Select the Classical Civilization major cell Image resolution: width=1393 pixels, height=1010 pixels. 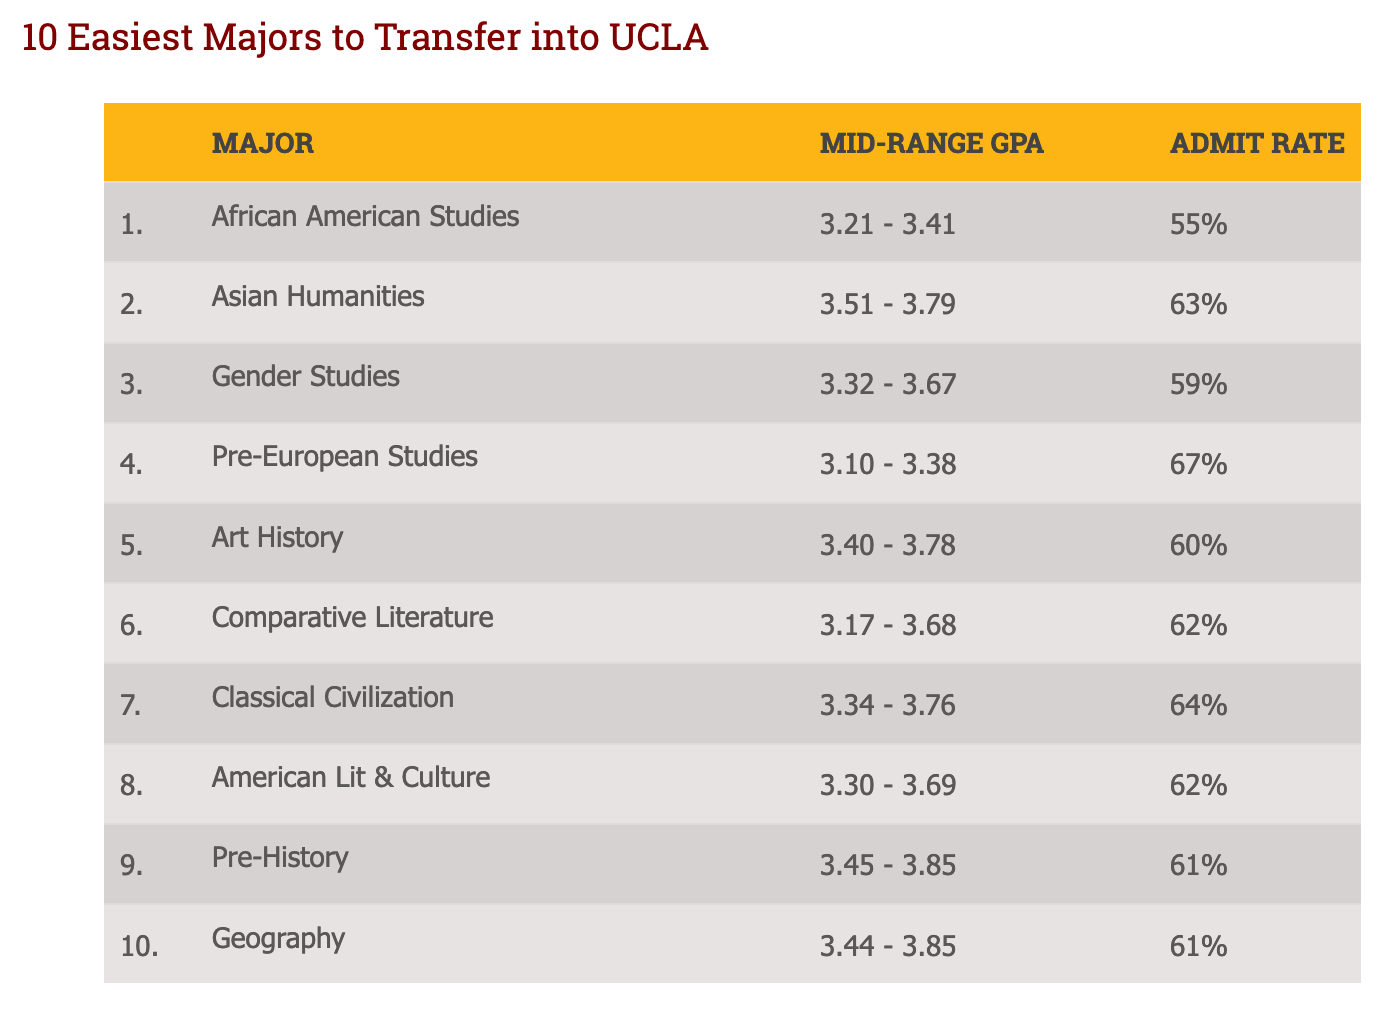332,696
